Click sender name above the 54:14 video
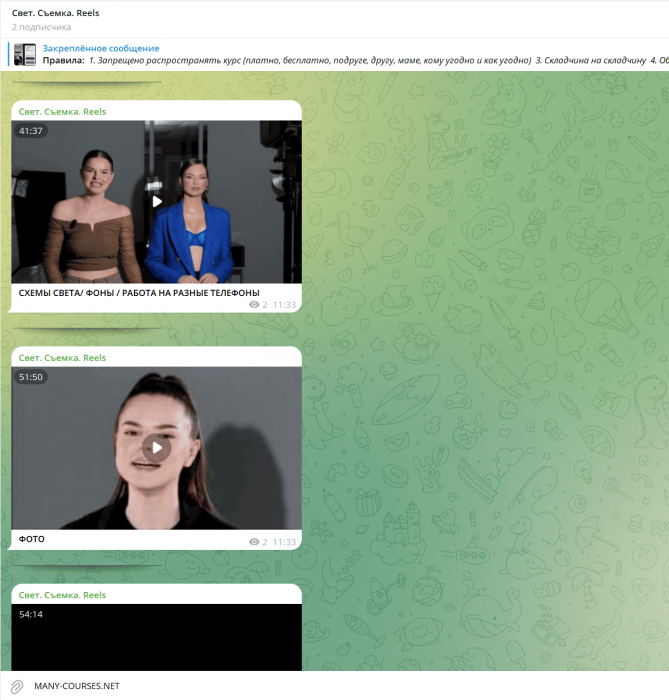 tap(62, 595)
